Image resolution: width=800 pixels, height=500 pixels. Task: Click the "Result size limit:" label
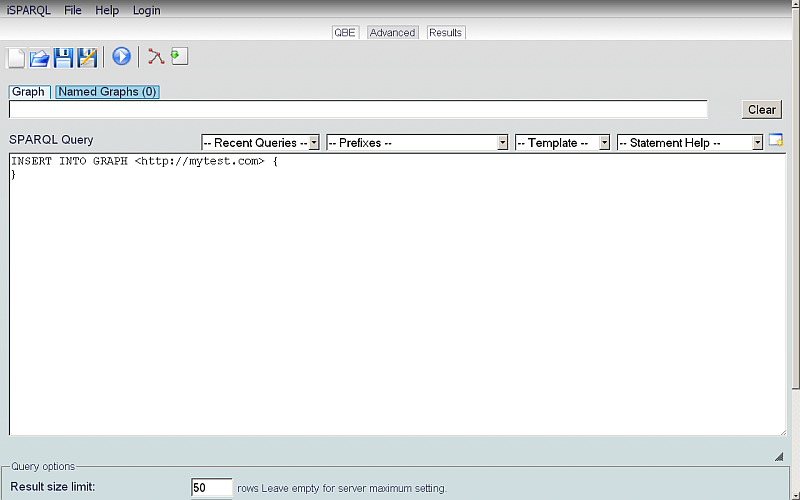53,487
